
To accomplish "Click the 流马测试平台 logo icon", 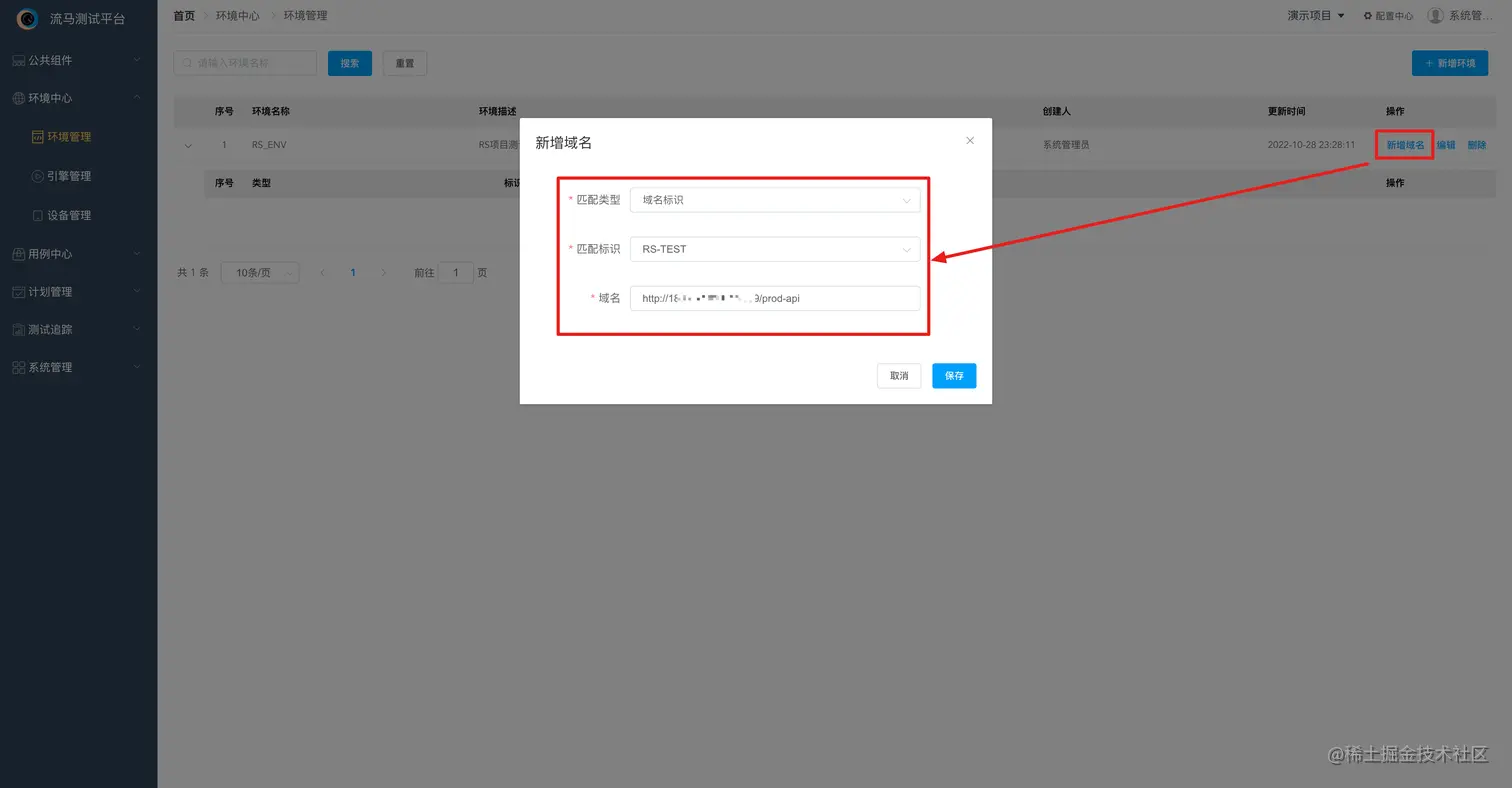I will 28,18.
